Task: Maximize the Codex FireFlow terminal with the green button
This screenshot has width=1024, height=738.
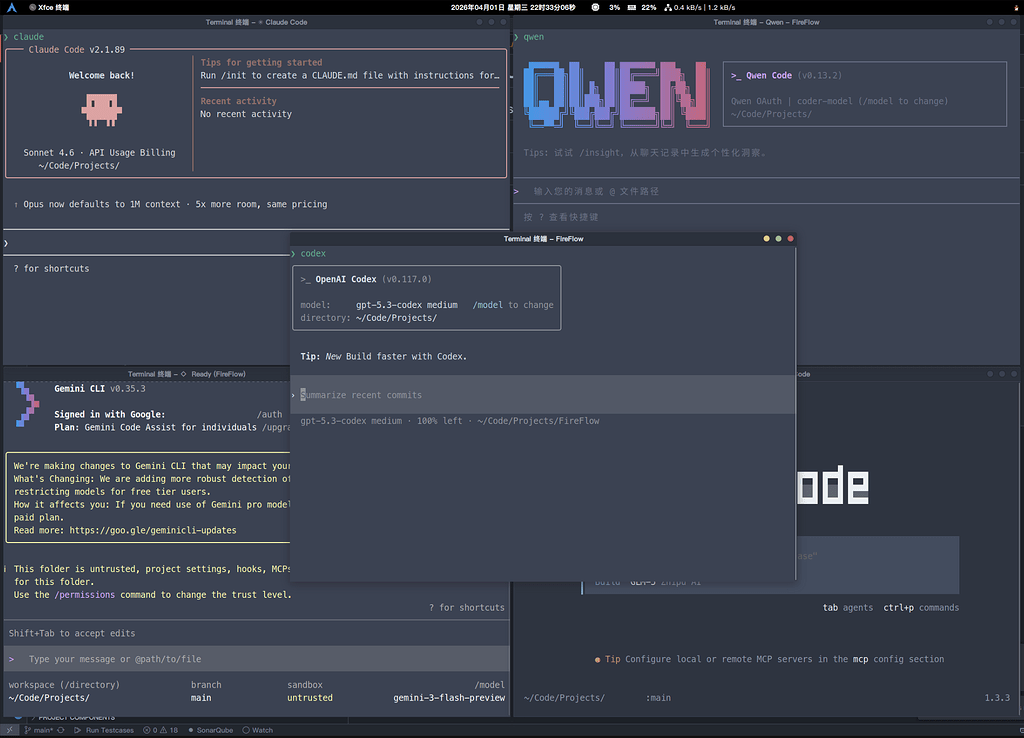Action: click(778, 238)
